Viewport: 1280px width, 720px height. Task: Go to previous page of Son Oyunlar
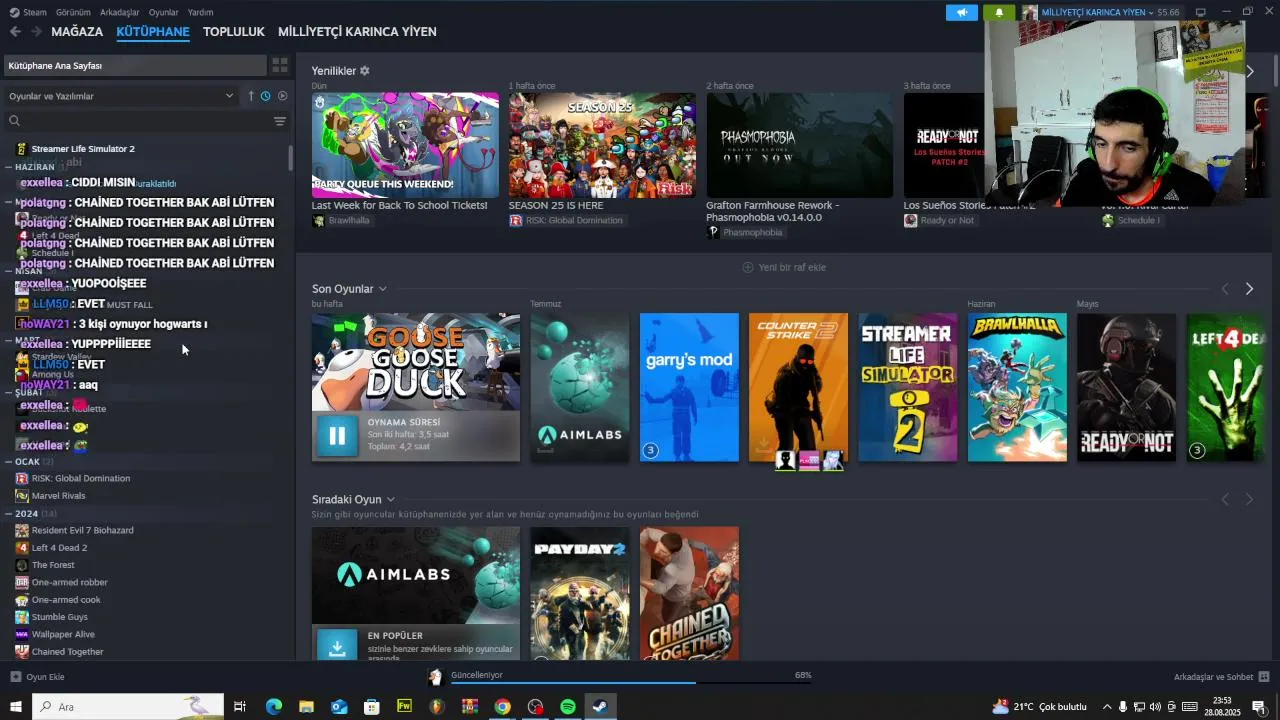click(1225, 289)
